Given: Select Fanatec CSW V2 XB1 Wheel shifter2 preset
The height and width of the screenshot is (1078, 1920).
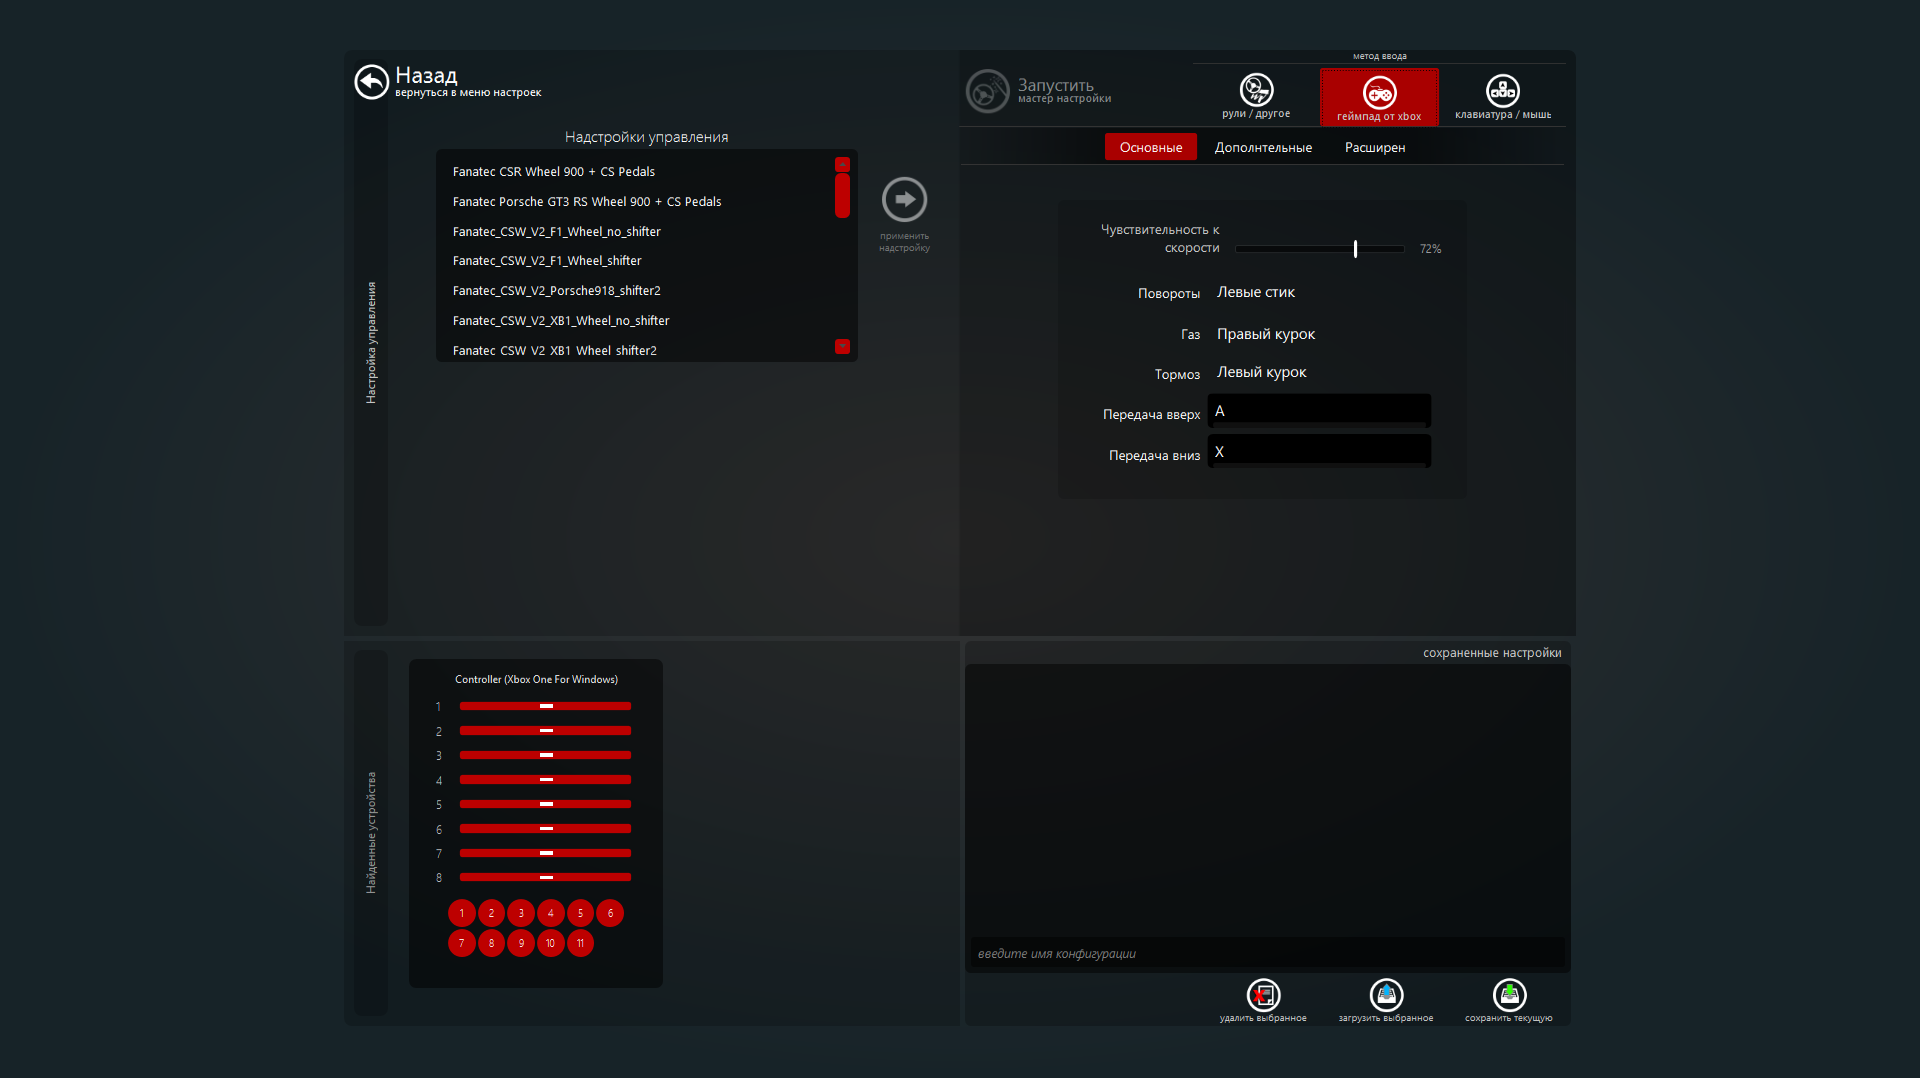Looking at the screenshot, I should (x=555, y=351).
